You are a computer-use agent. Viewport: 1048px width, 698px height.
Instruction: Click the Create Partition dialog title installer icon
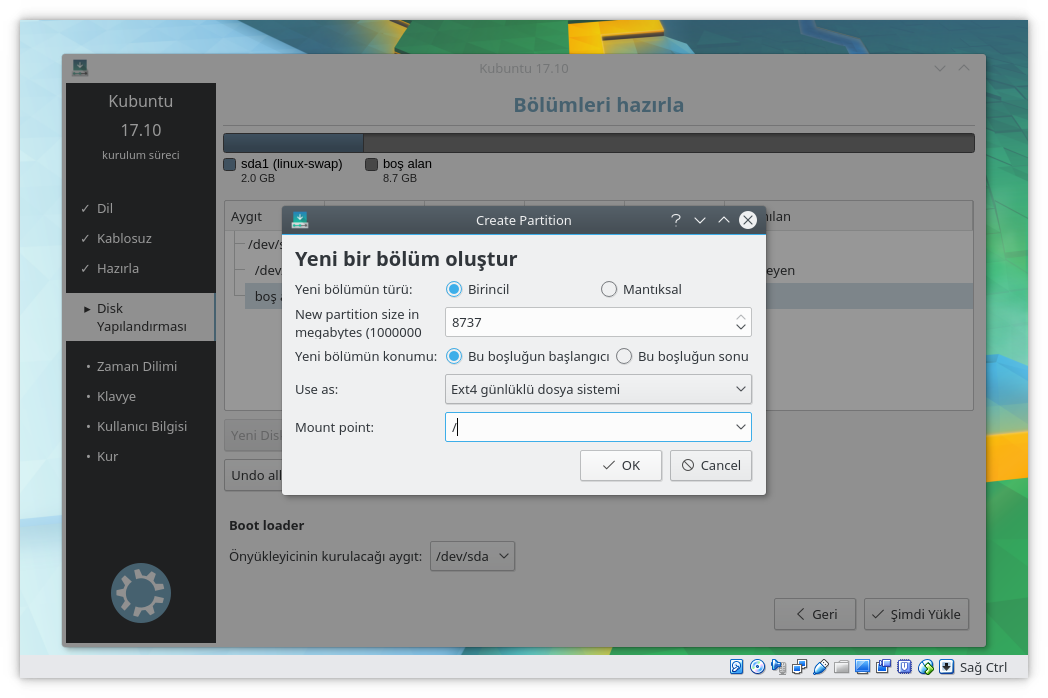(x=300, y=220)
